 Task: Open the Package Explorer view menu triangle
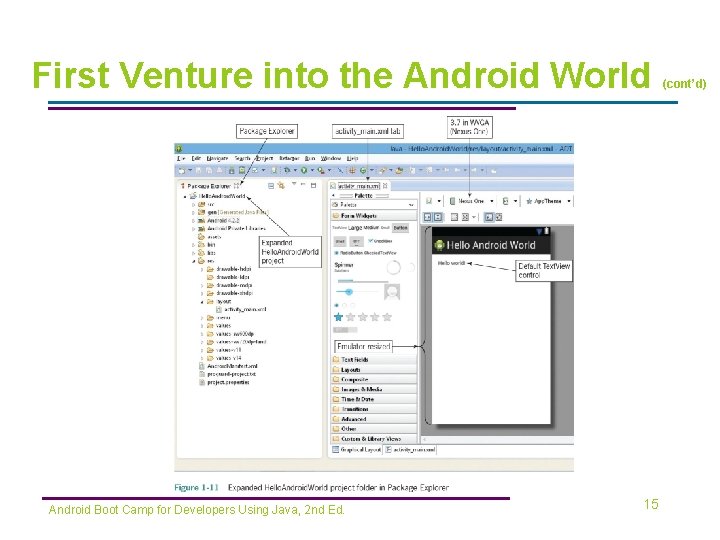294,185
